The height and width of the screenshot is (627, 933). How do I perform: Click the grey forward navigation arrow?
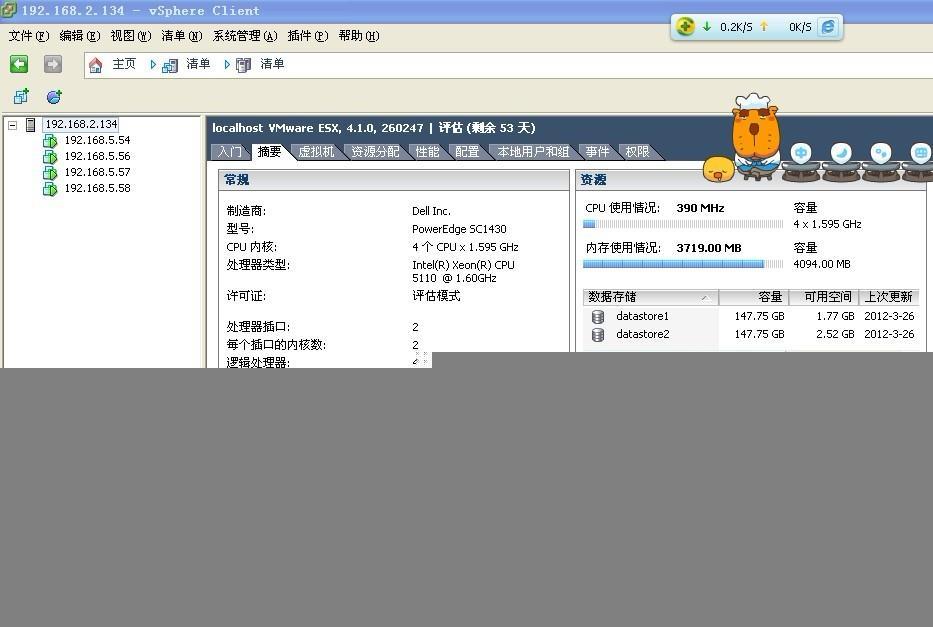(x=53, y=64)
